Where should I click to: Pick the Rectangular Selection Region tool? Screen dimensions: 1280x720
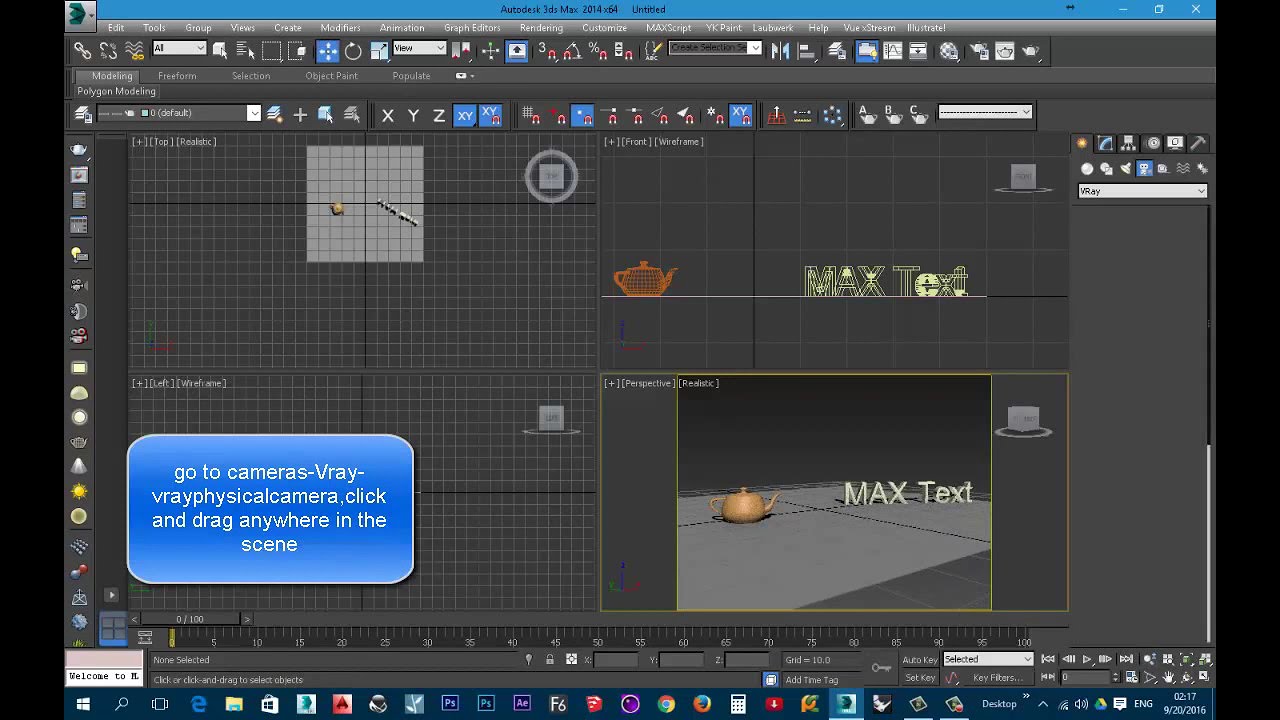271,50
